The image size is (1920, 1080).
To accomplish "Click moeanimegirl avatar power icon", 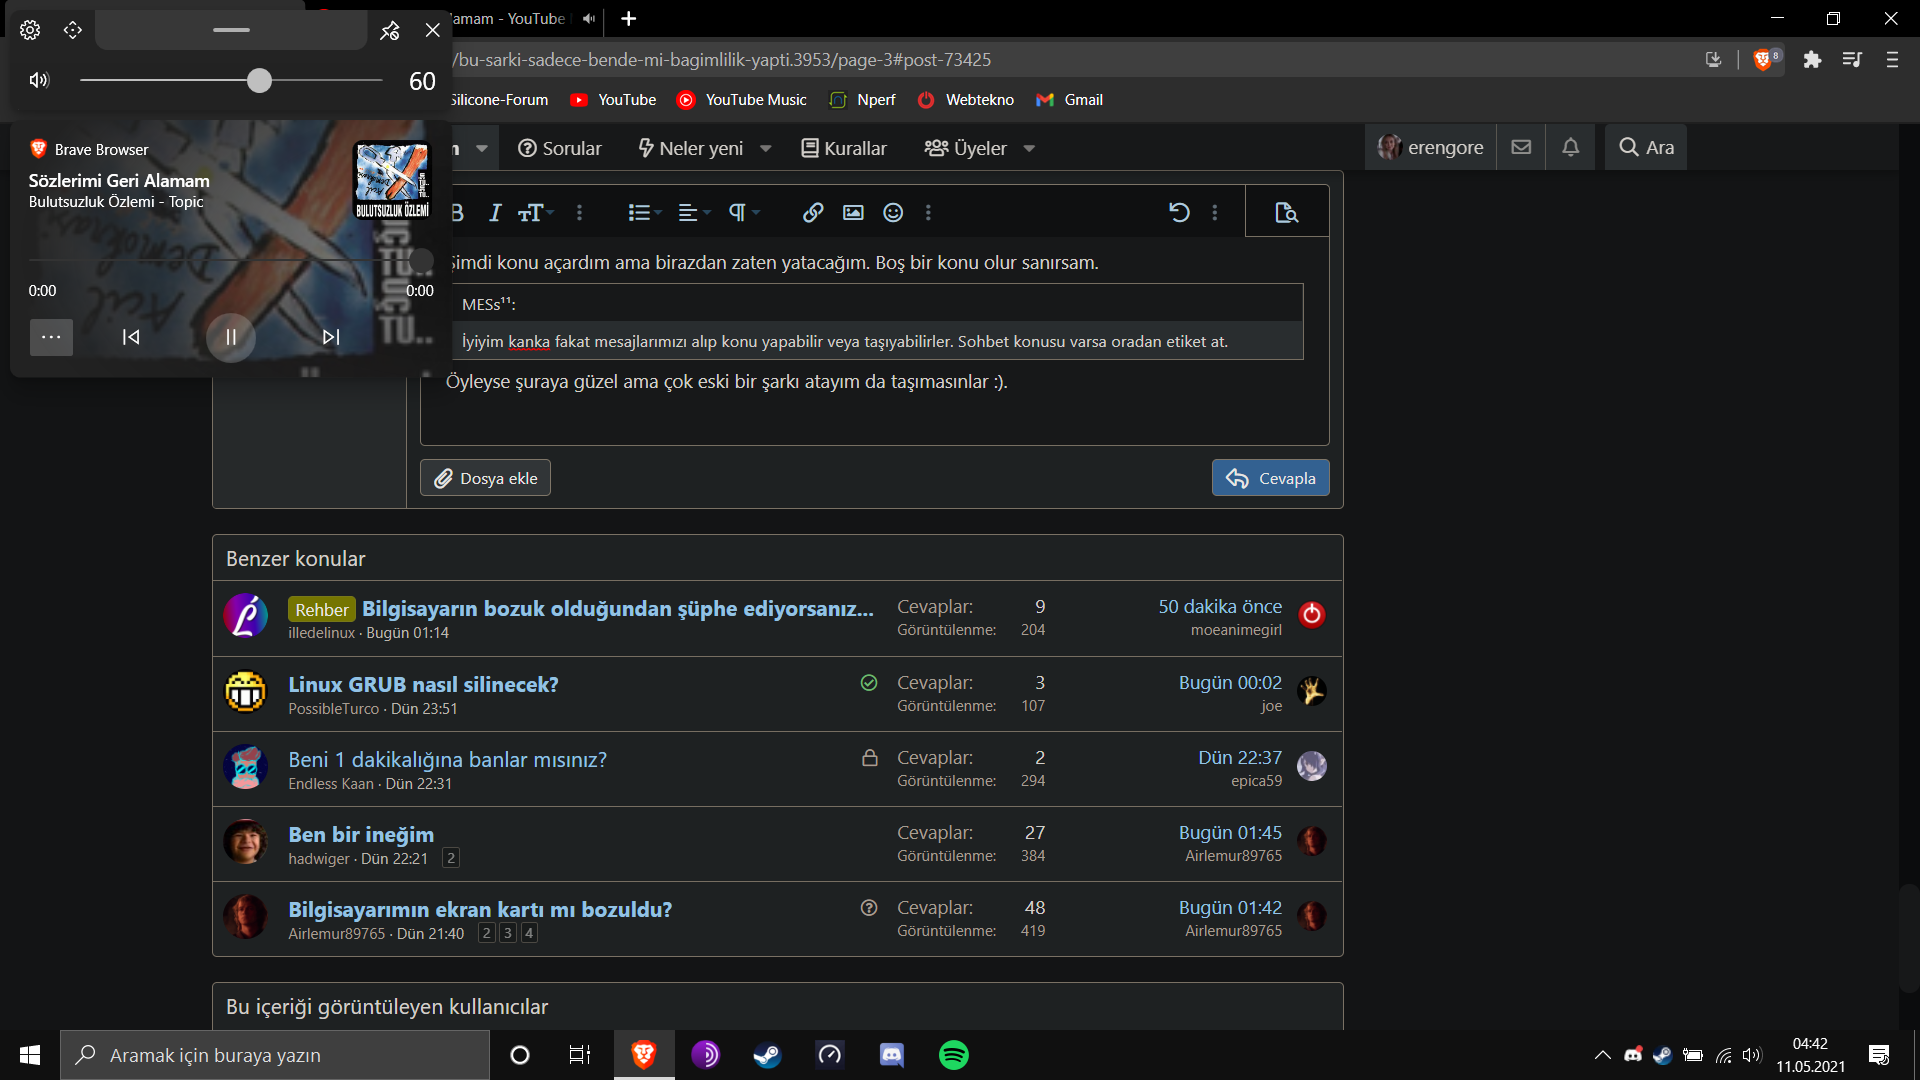I will [1312, 615].
